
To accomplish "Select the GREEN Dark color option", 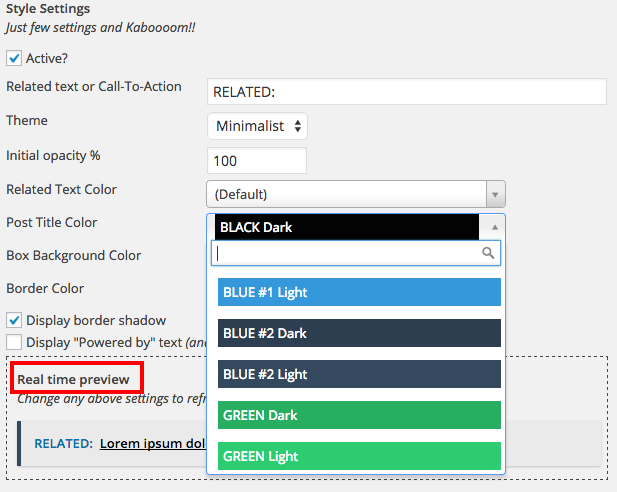I will (358, 415).
